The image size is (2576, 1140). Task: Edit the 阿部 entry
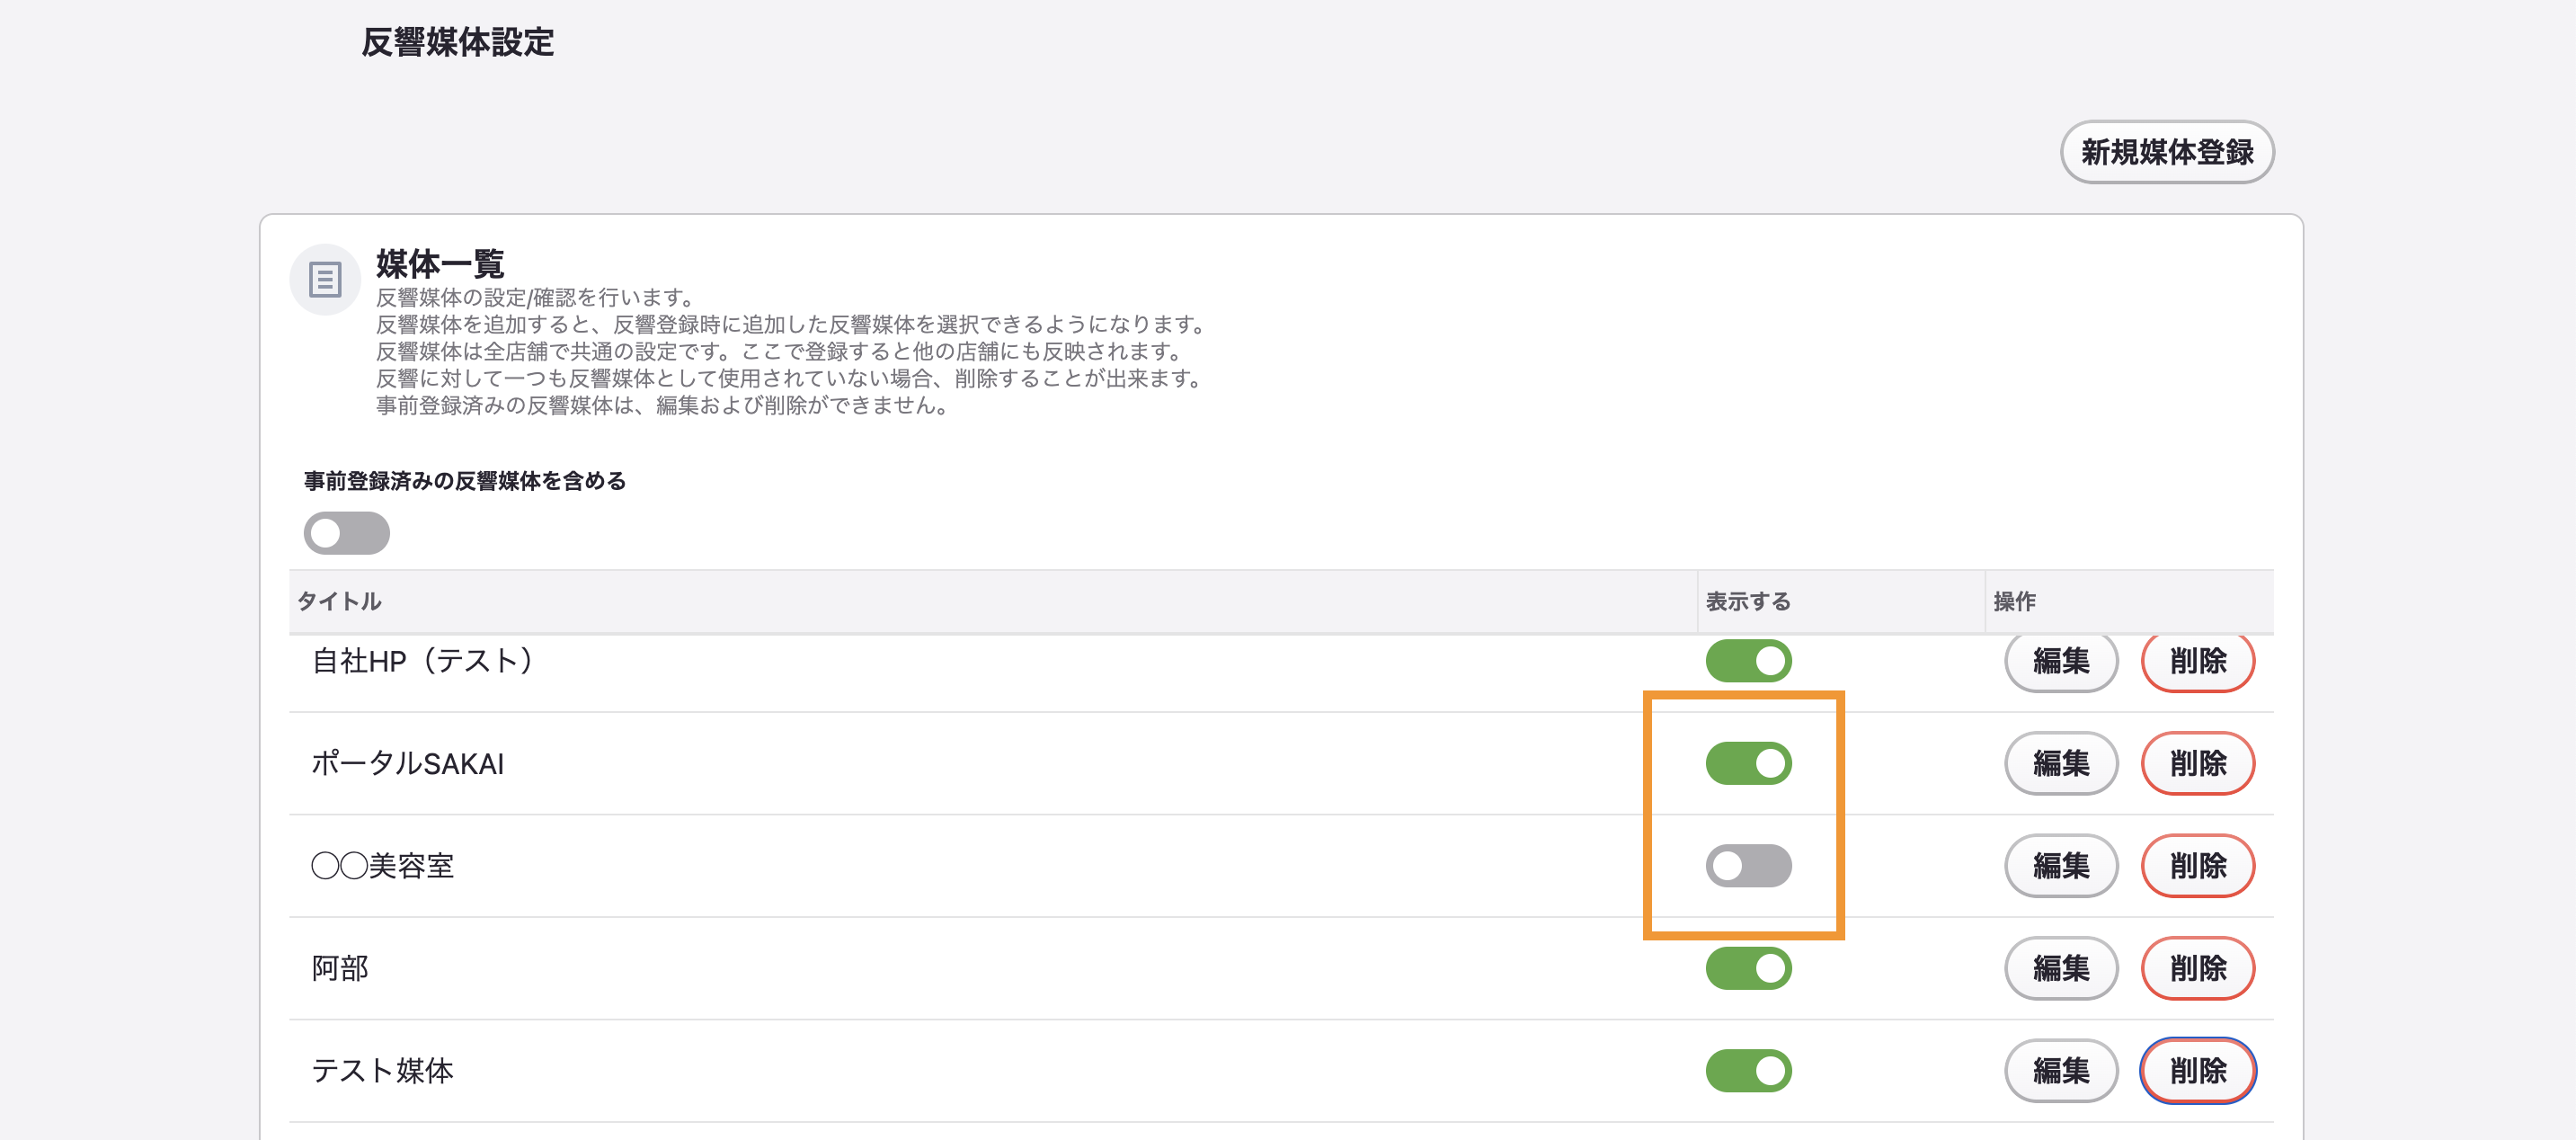point(2061,969)
